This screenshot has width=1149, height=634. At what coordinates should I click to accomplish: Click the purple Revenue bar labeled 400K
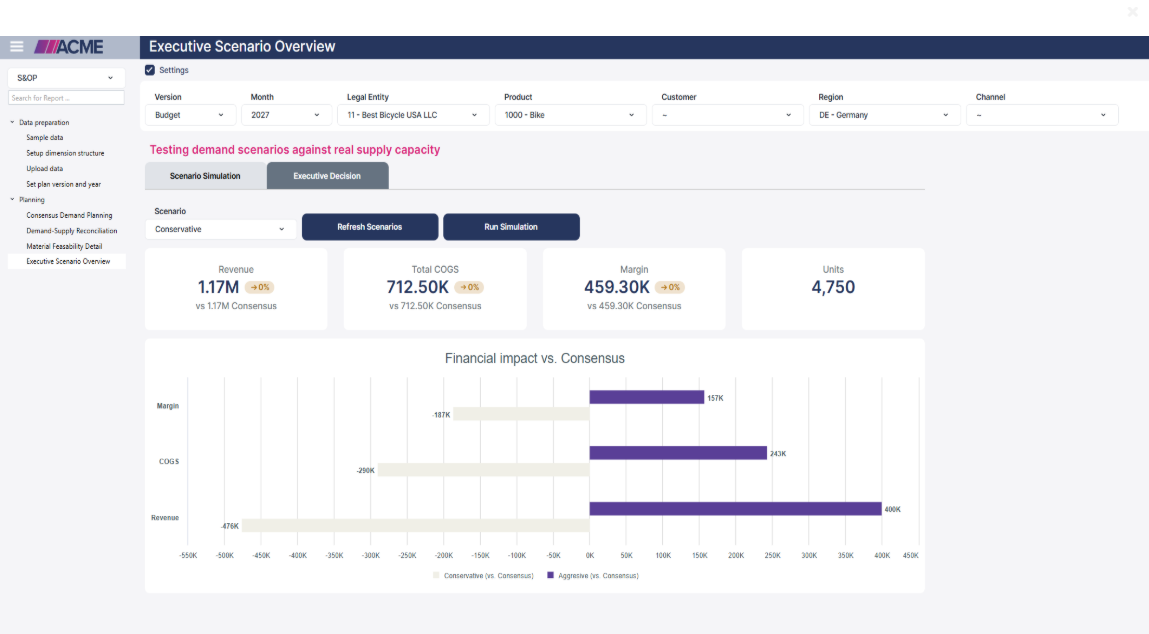736,509
